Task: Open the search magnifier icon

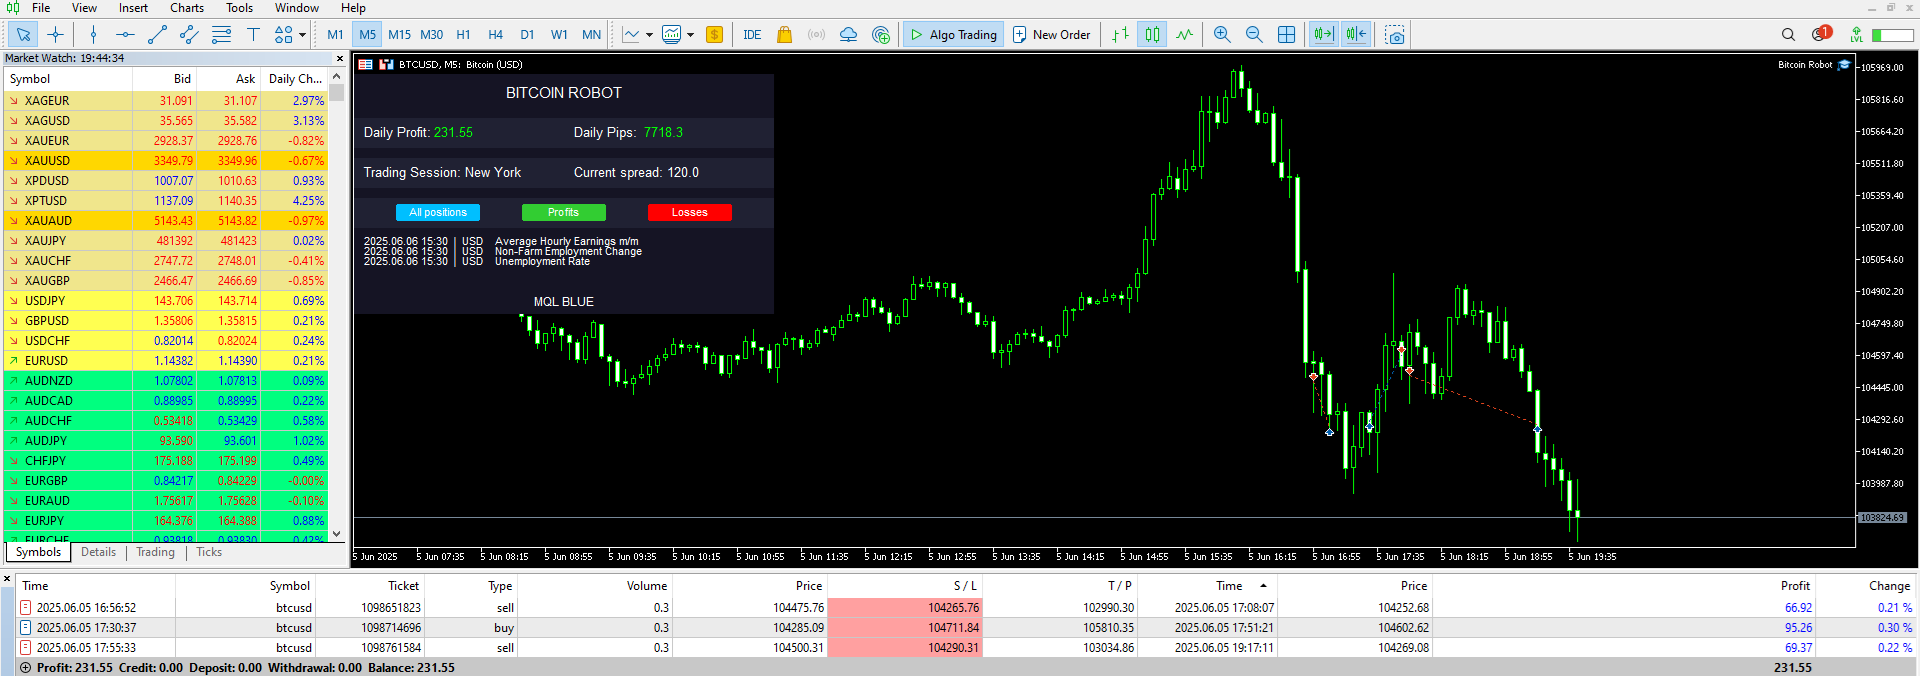Action: tap(1788, 35)
